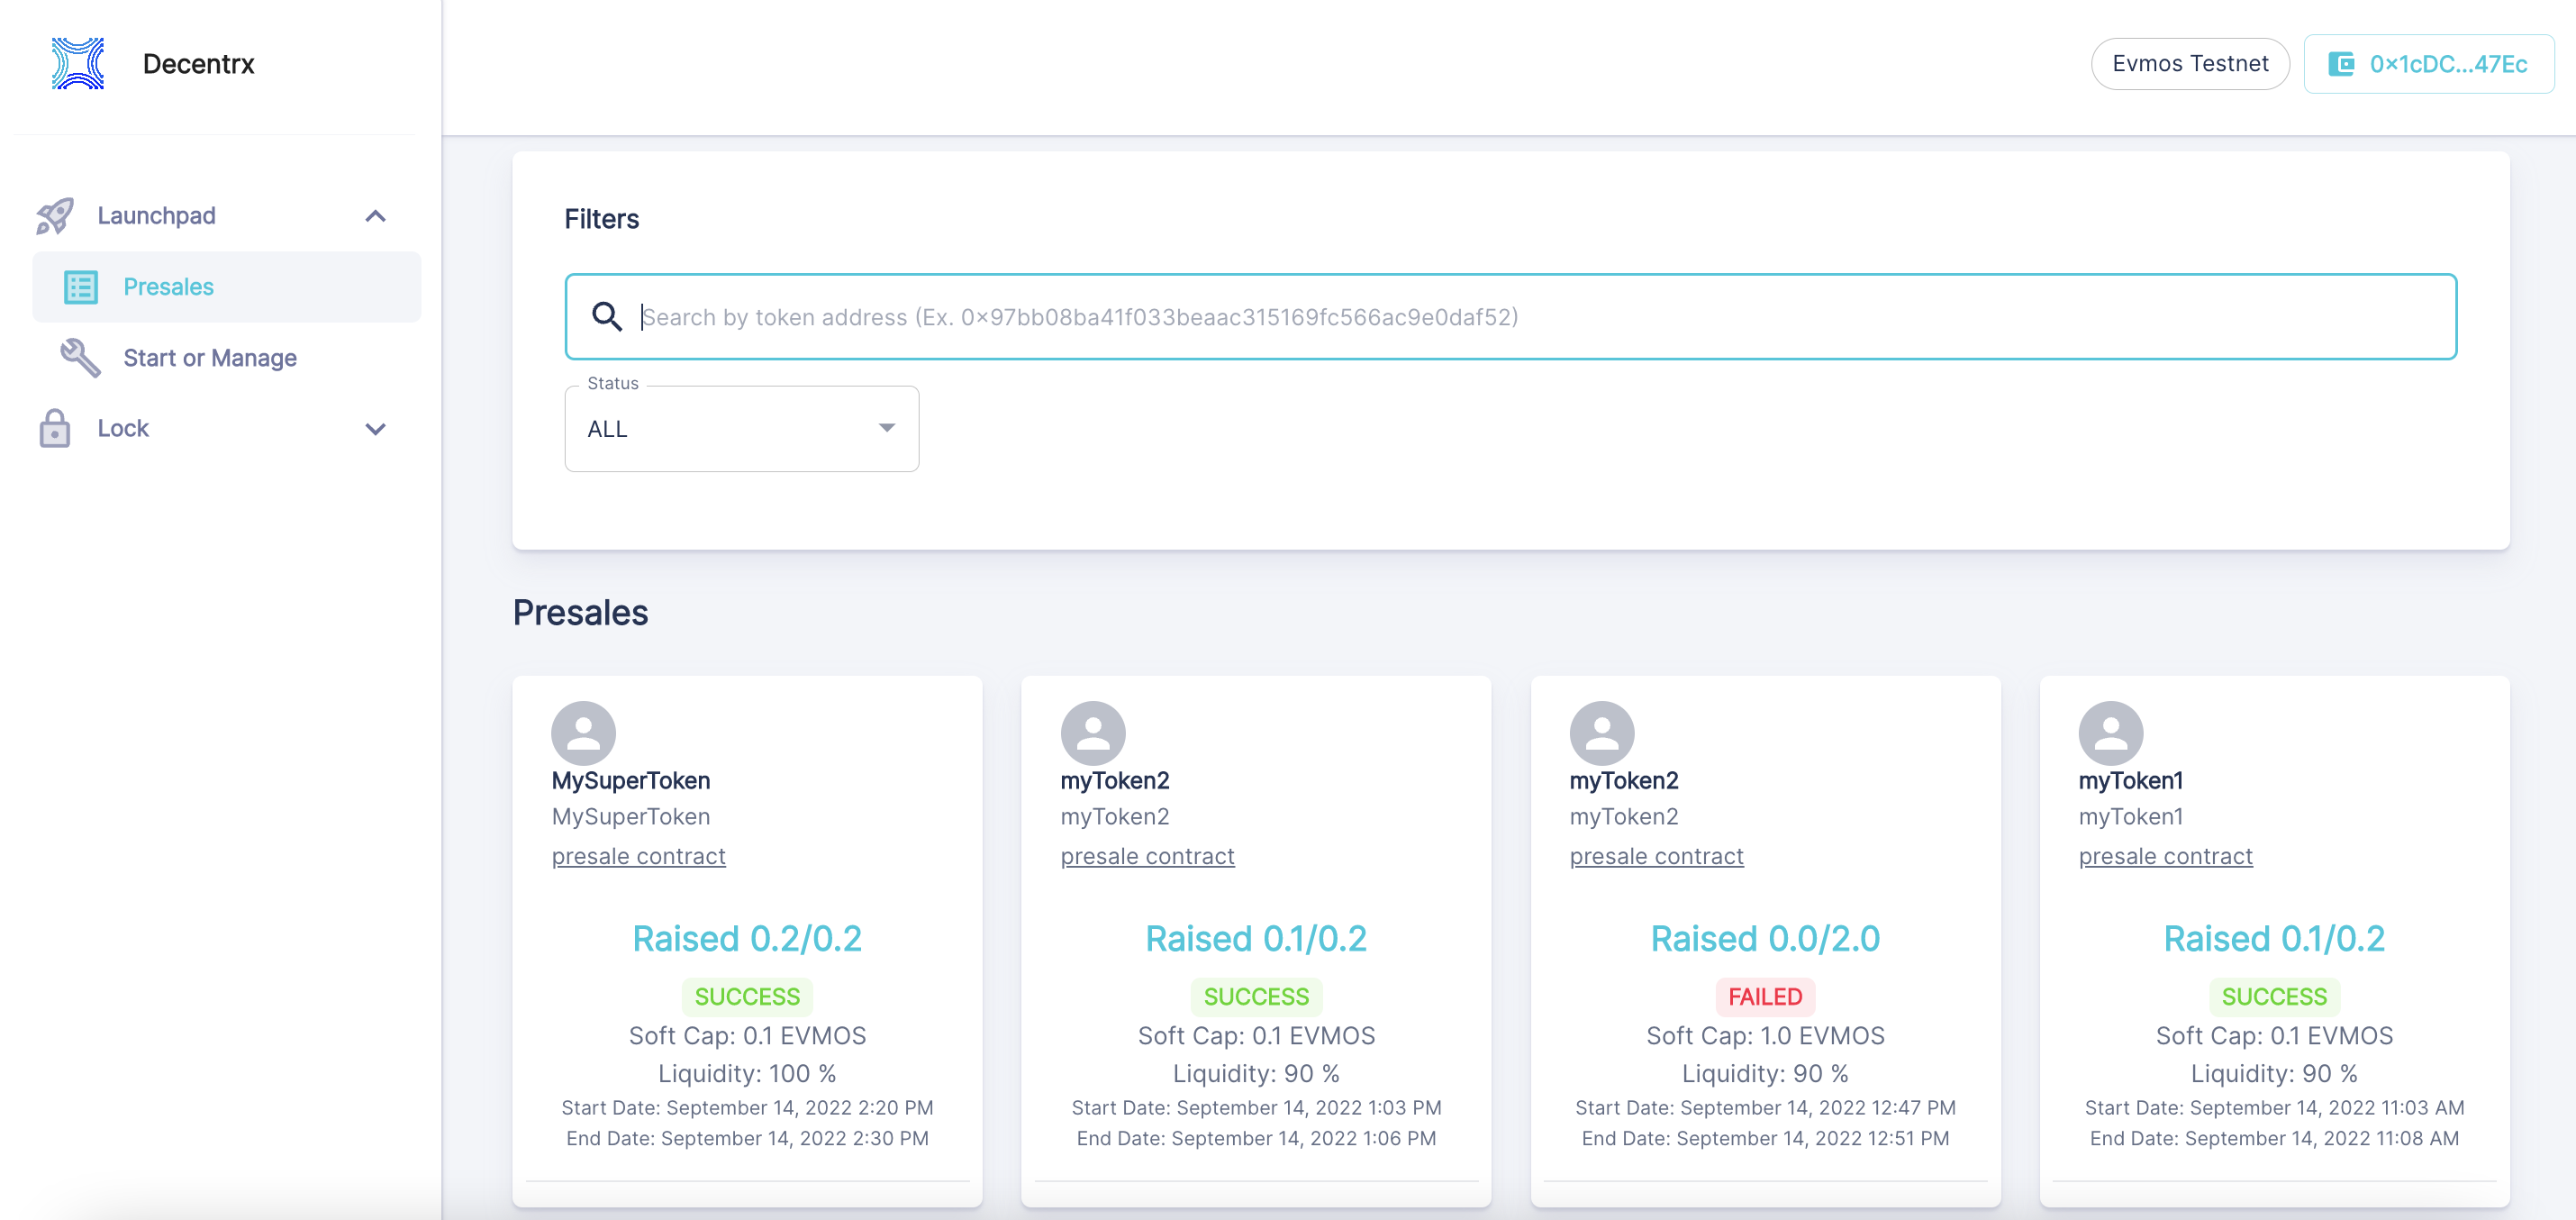This screenshot has height=1220, width=2576.
Task: Click the Launchpad rocket icon
Action: click(55, 216)
